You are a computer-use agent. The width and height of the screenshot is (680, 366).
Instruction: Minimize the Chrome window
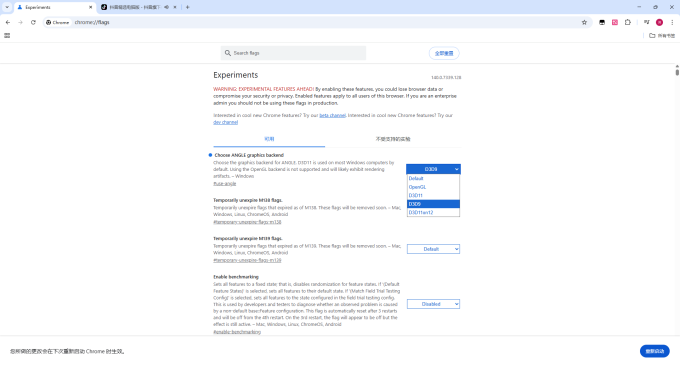(x=639, y=7)
